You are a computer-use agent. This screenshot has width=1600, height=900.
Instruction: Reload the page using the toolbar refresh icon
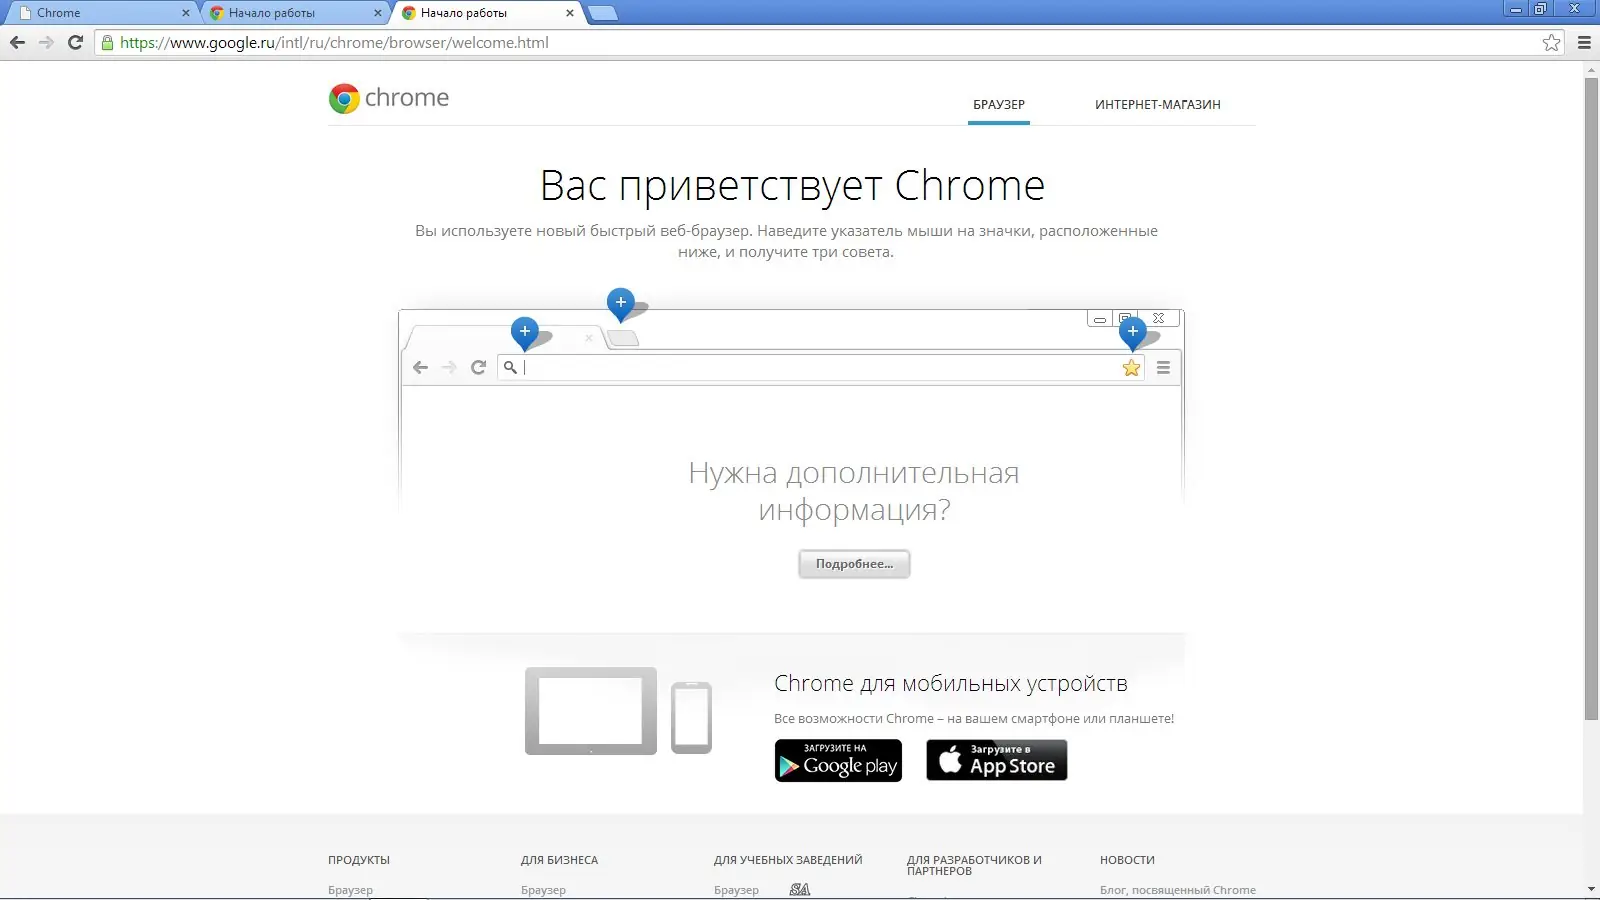point(75,42)
